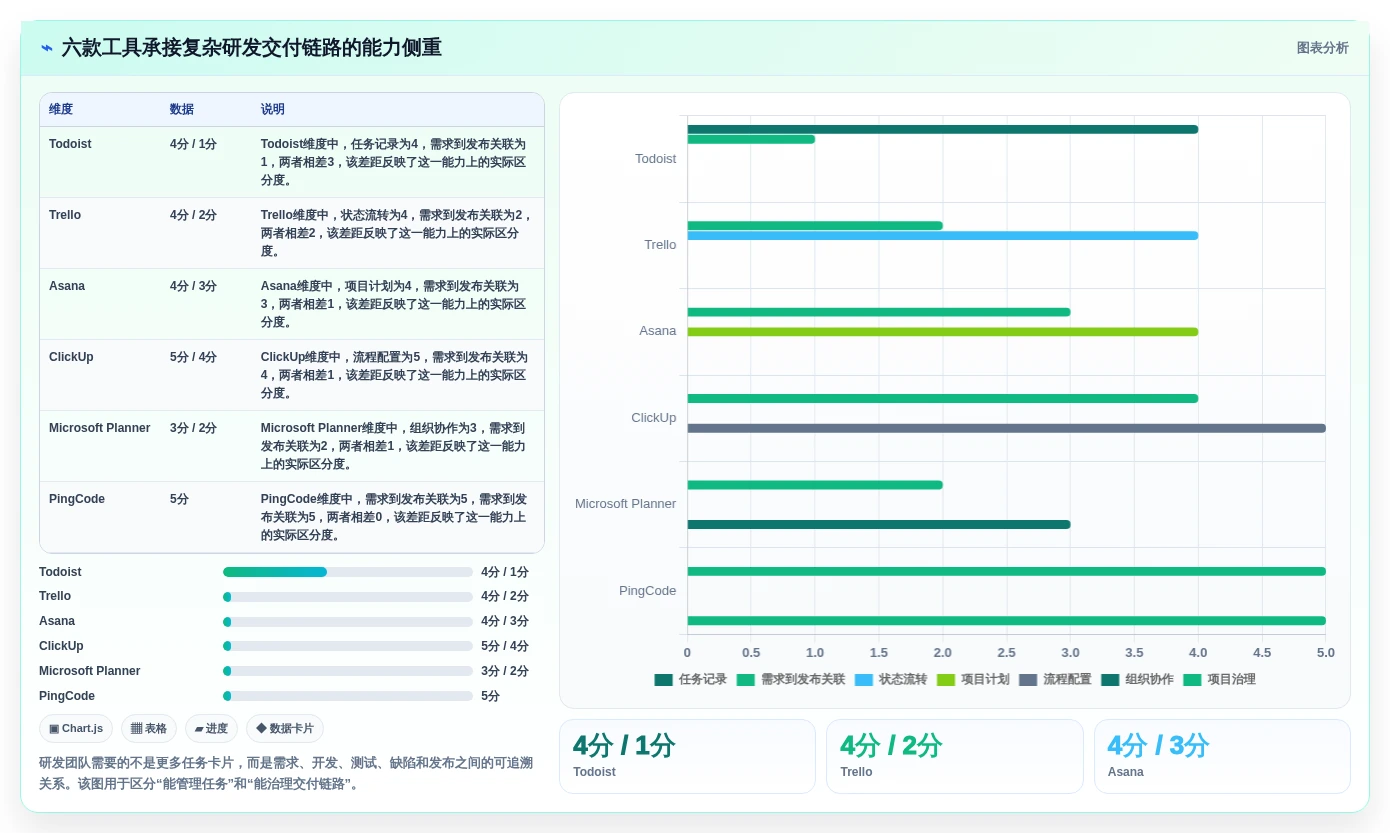Click the footer note about 研发团队
Viewport: 1390px width, 833px height.
286,773
